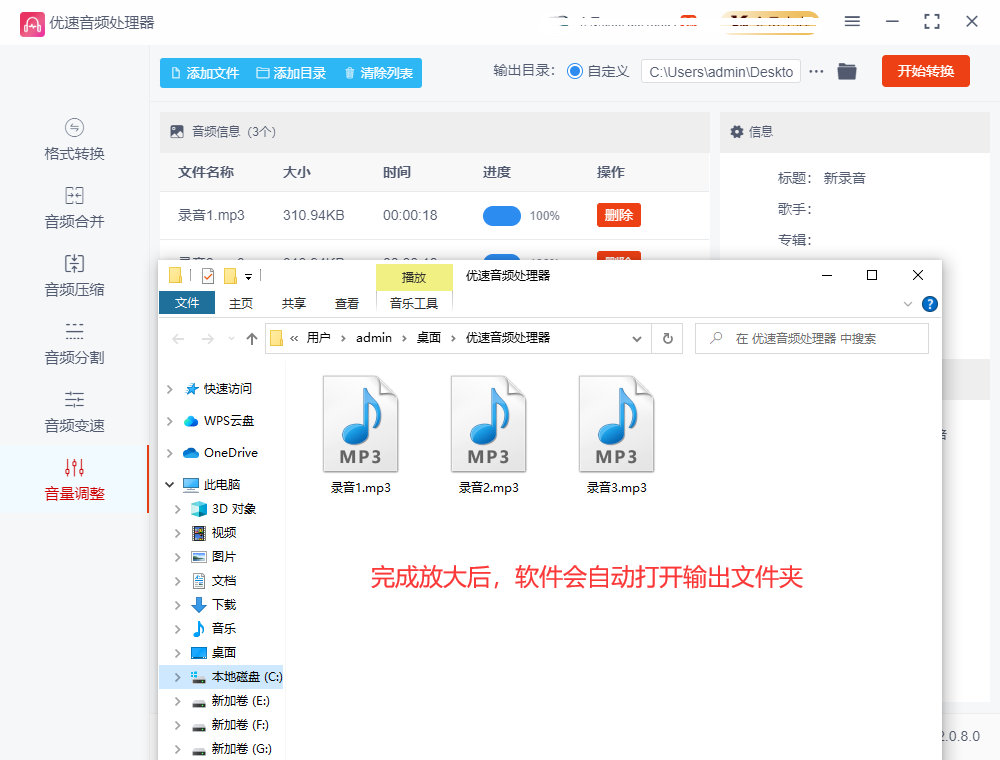Image resolution: width=1000 pixels, height=760 pixels.
Task: Select 新加卷 (E:) drive
Action: tap(231, 701)
